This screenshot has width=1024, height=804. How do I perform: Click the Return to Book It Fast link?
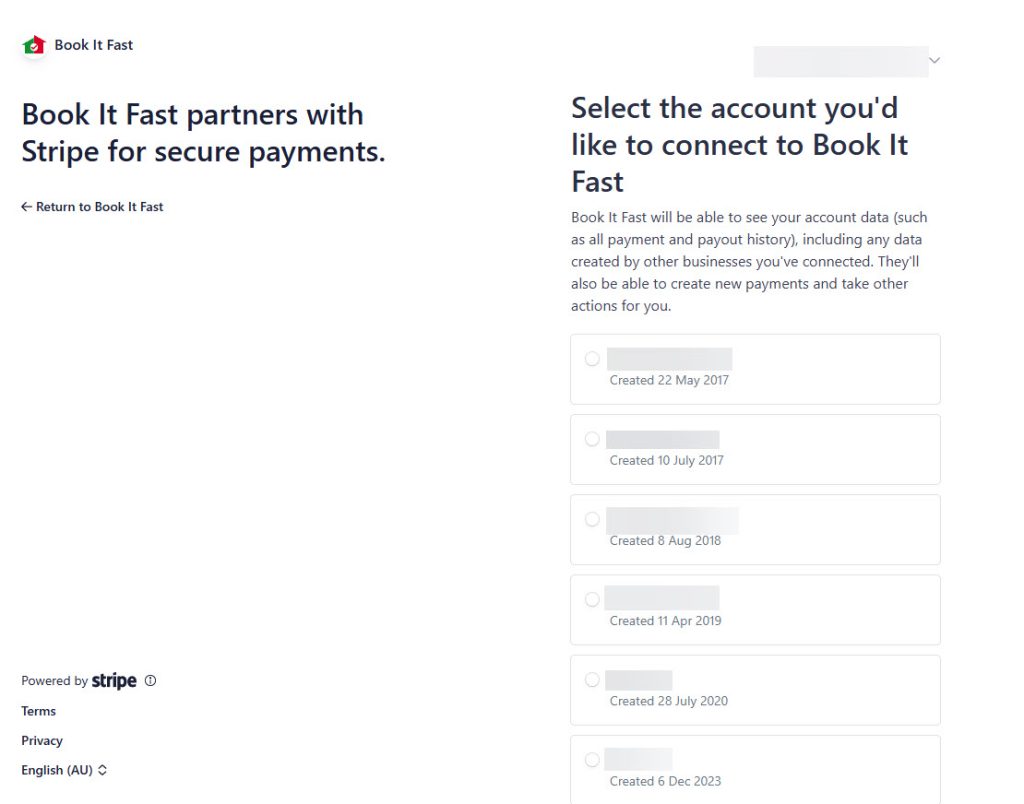(x=99, y=207)
